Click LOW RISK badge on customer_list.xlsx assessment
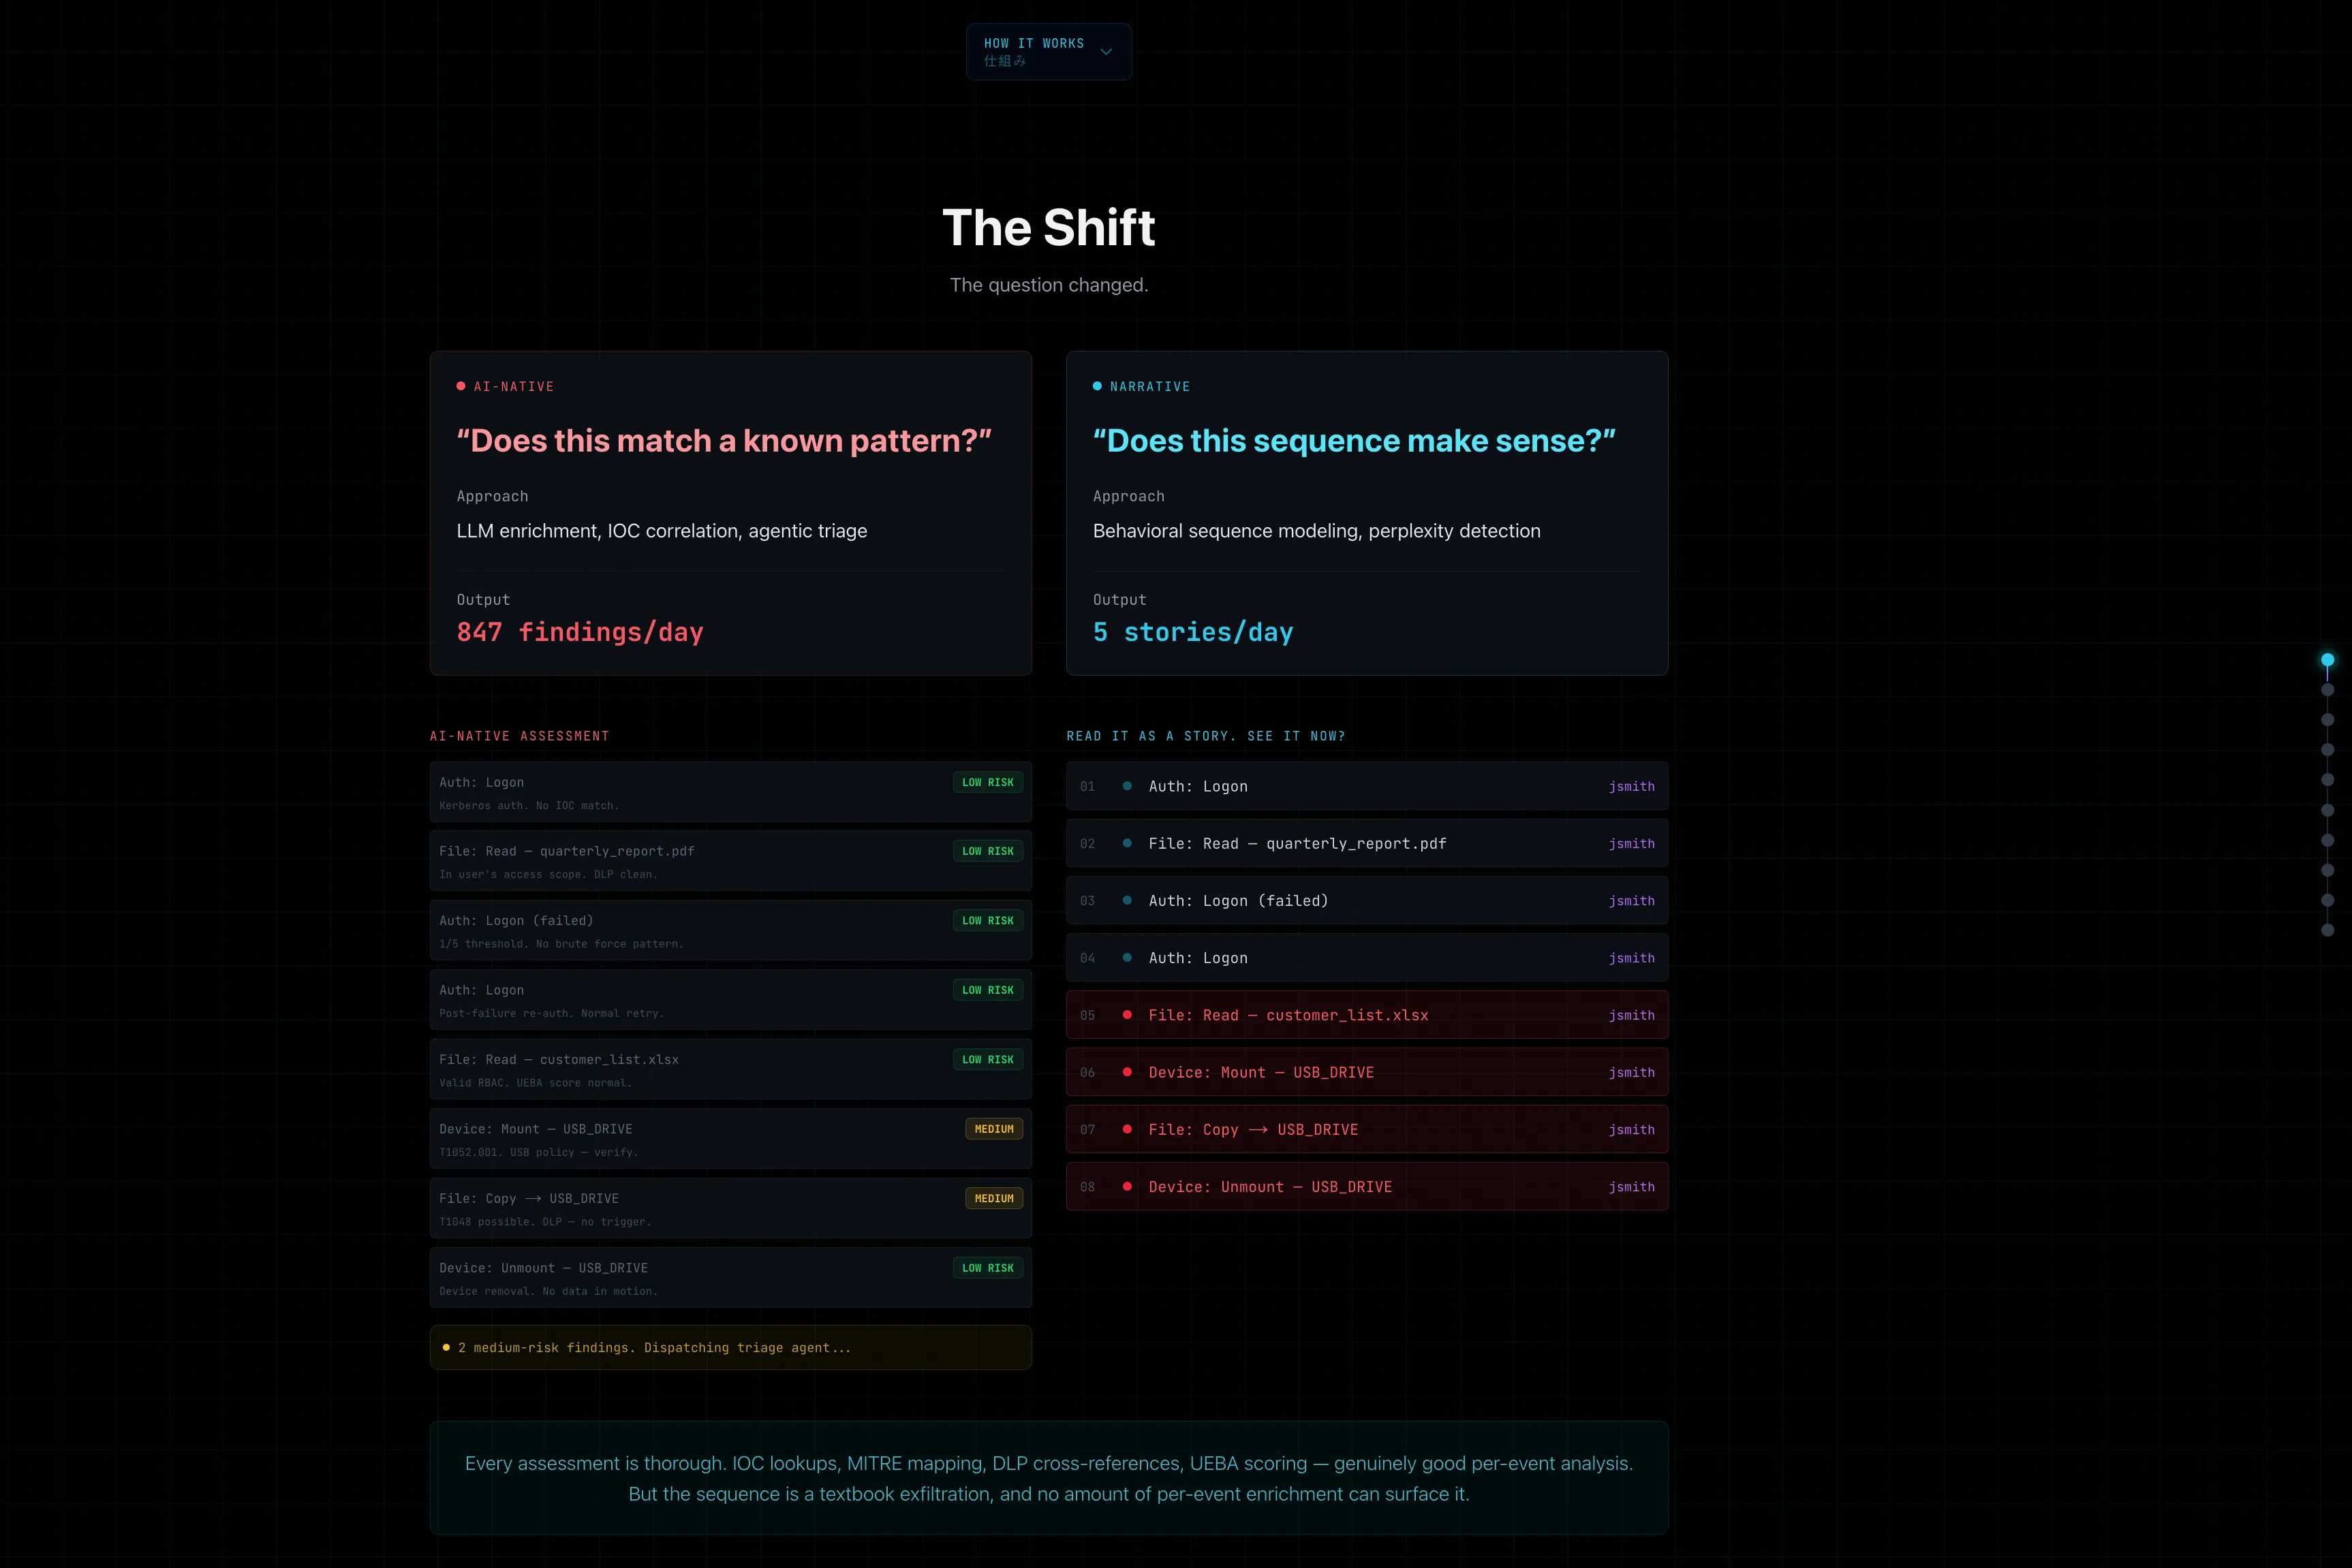Screen dimensions: 2352x1568 tap(987, 1059)
